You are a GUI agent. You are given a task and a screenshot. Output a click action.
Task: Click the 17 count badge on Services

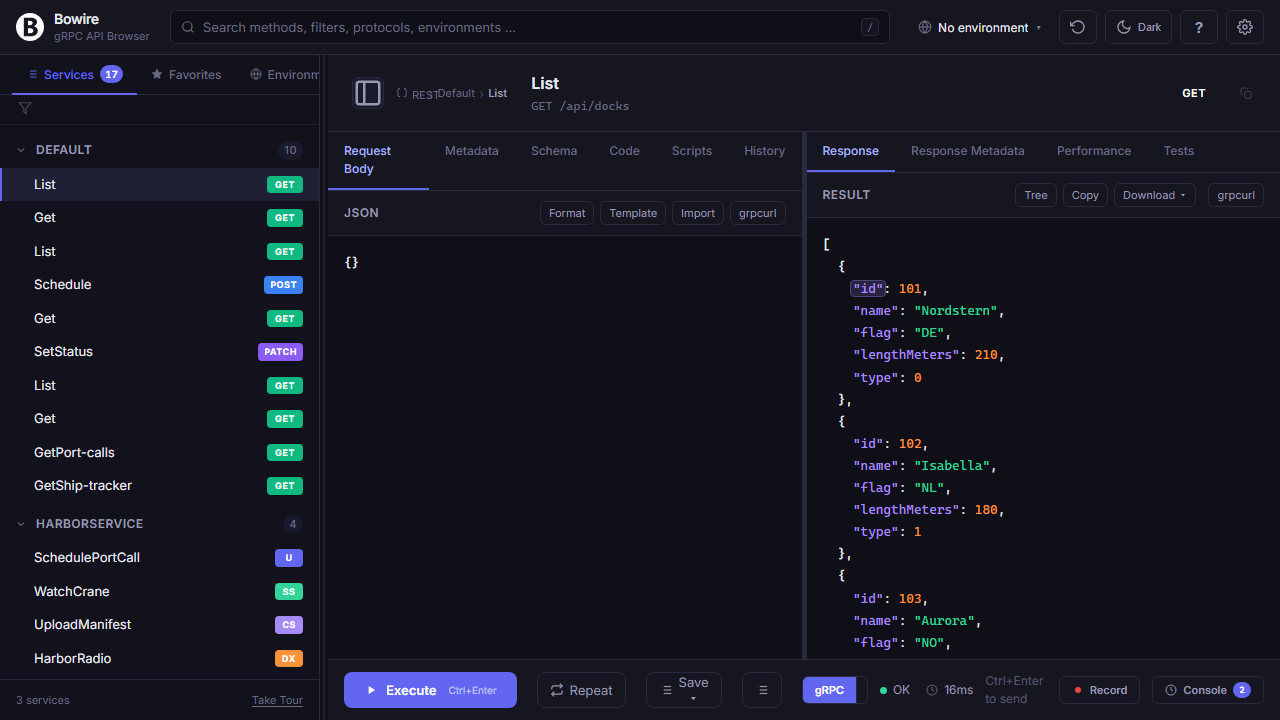pos(111,74)
